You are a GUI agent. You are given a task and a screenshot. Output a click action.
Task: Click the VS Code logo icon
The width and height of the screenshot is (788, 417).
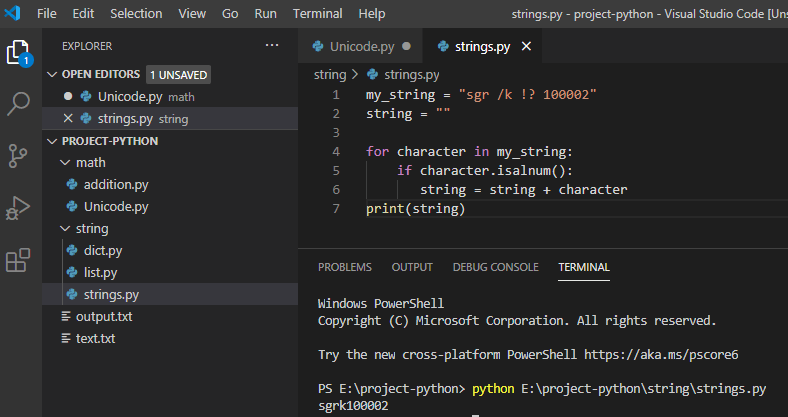(x=12, y=13)
